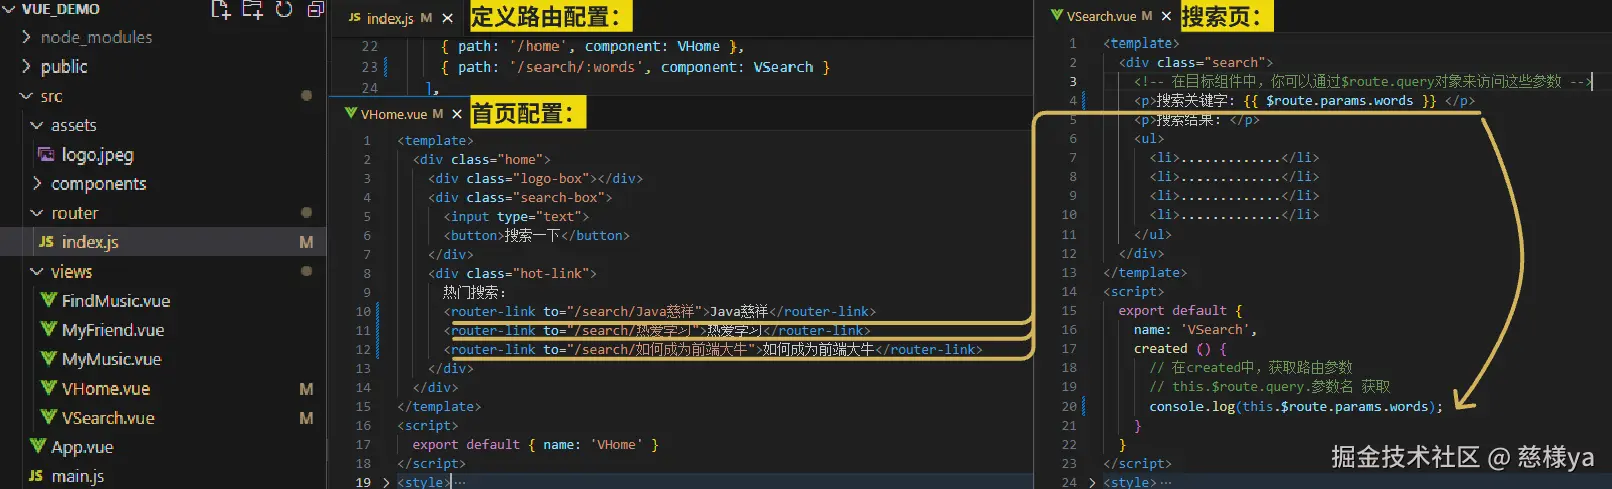Collapse the router folder
The height and width of the screenshot is (489, 1612).
click(37, 213)
